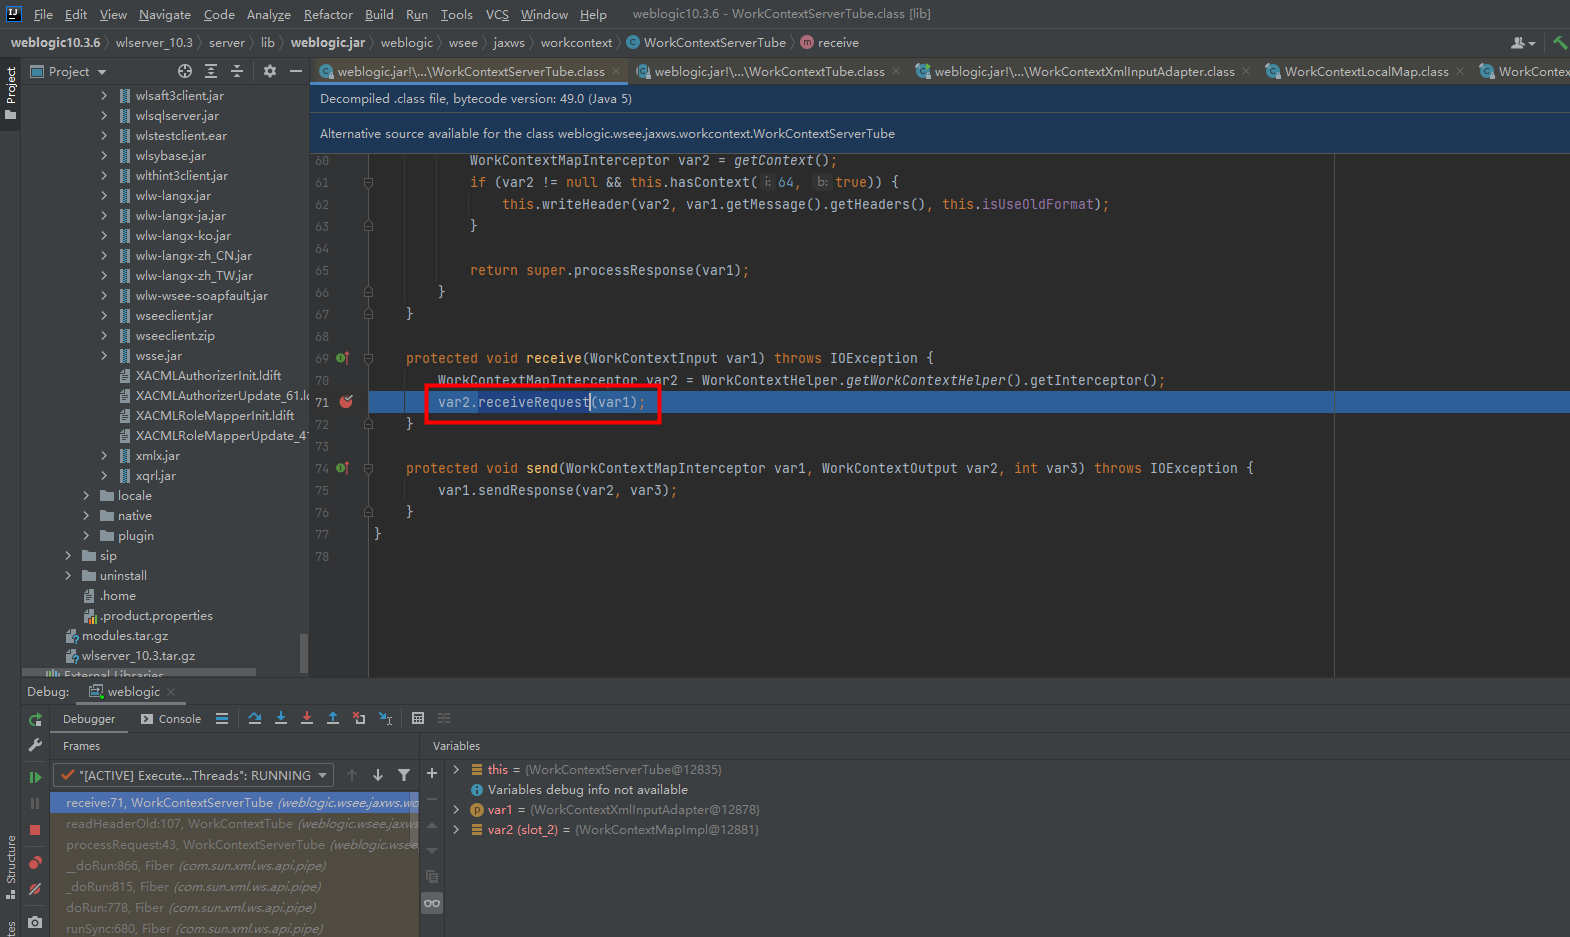Toggle the show watches glasses icon
Image resolution: width=1570 pixels, height=937 pixels.
click(x=432, y=903)
